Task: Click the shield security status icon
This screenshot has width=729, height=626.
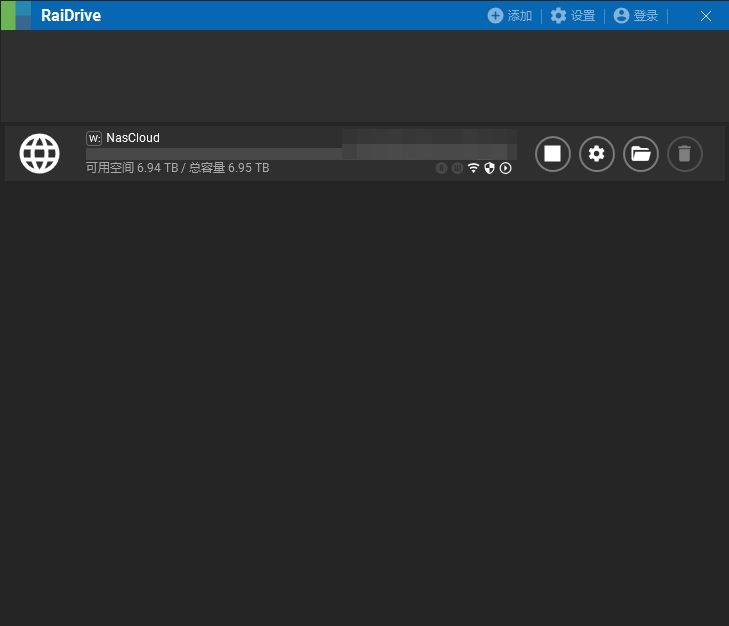Action: click(x=489, y=168)
